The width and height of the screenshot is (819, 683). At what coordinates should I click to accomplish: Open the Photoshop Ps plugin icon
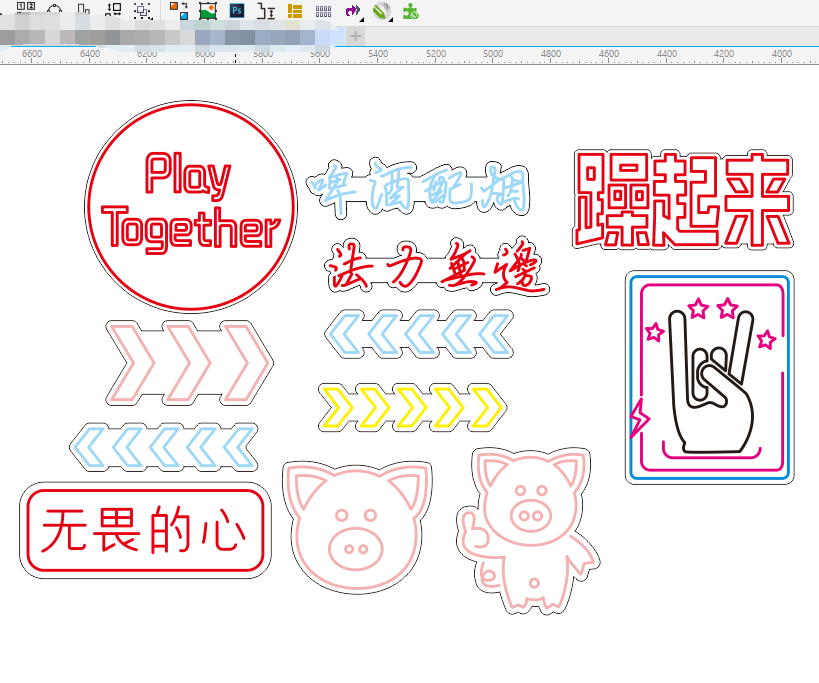pos(237,10)
